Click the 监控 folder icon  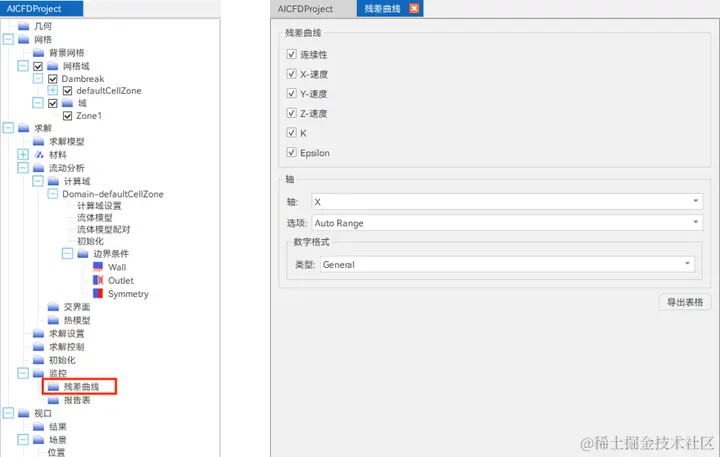pyautogui.click(x=39, y=373)
